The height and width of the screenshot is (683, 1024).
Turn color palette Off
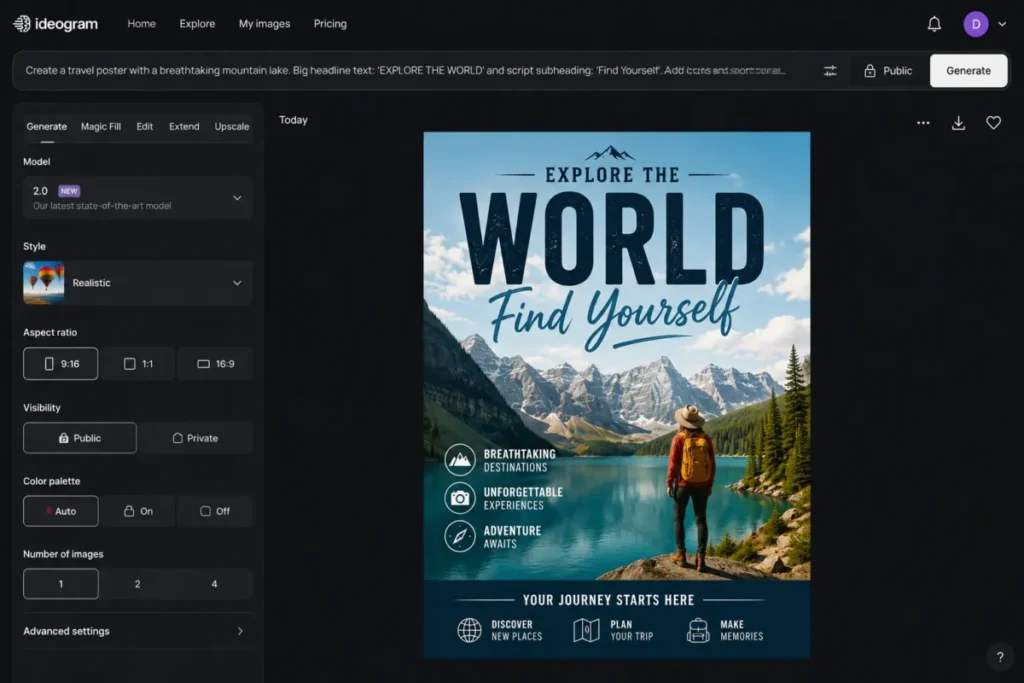215,511
